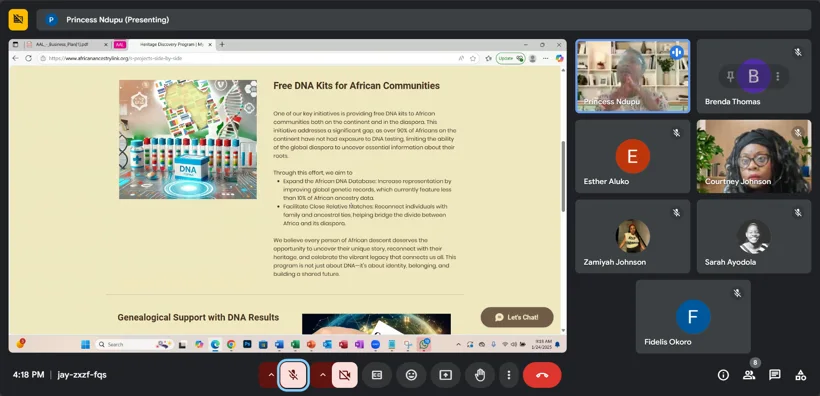
Task: Click the Windows taskbar Search box
Action: 134,344
